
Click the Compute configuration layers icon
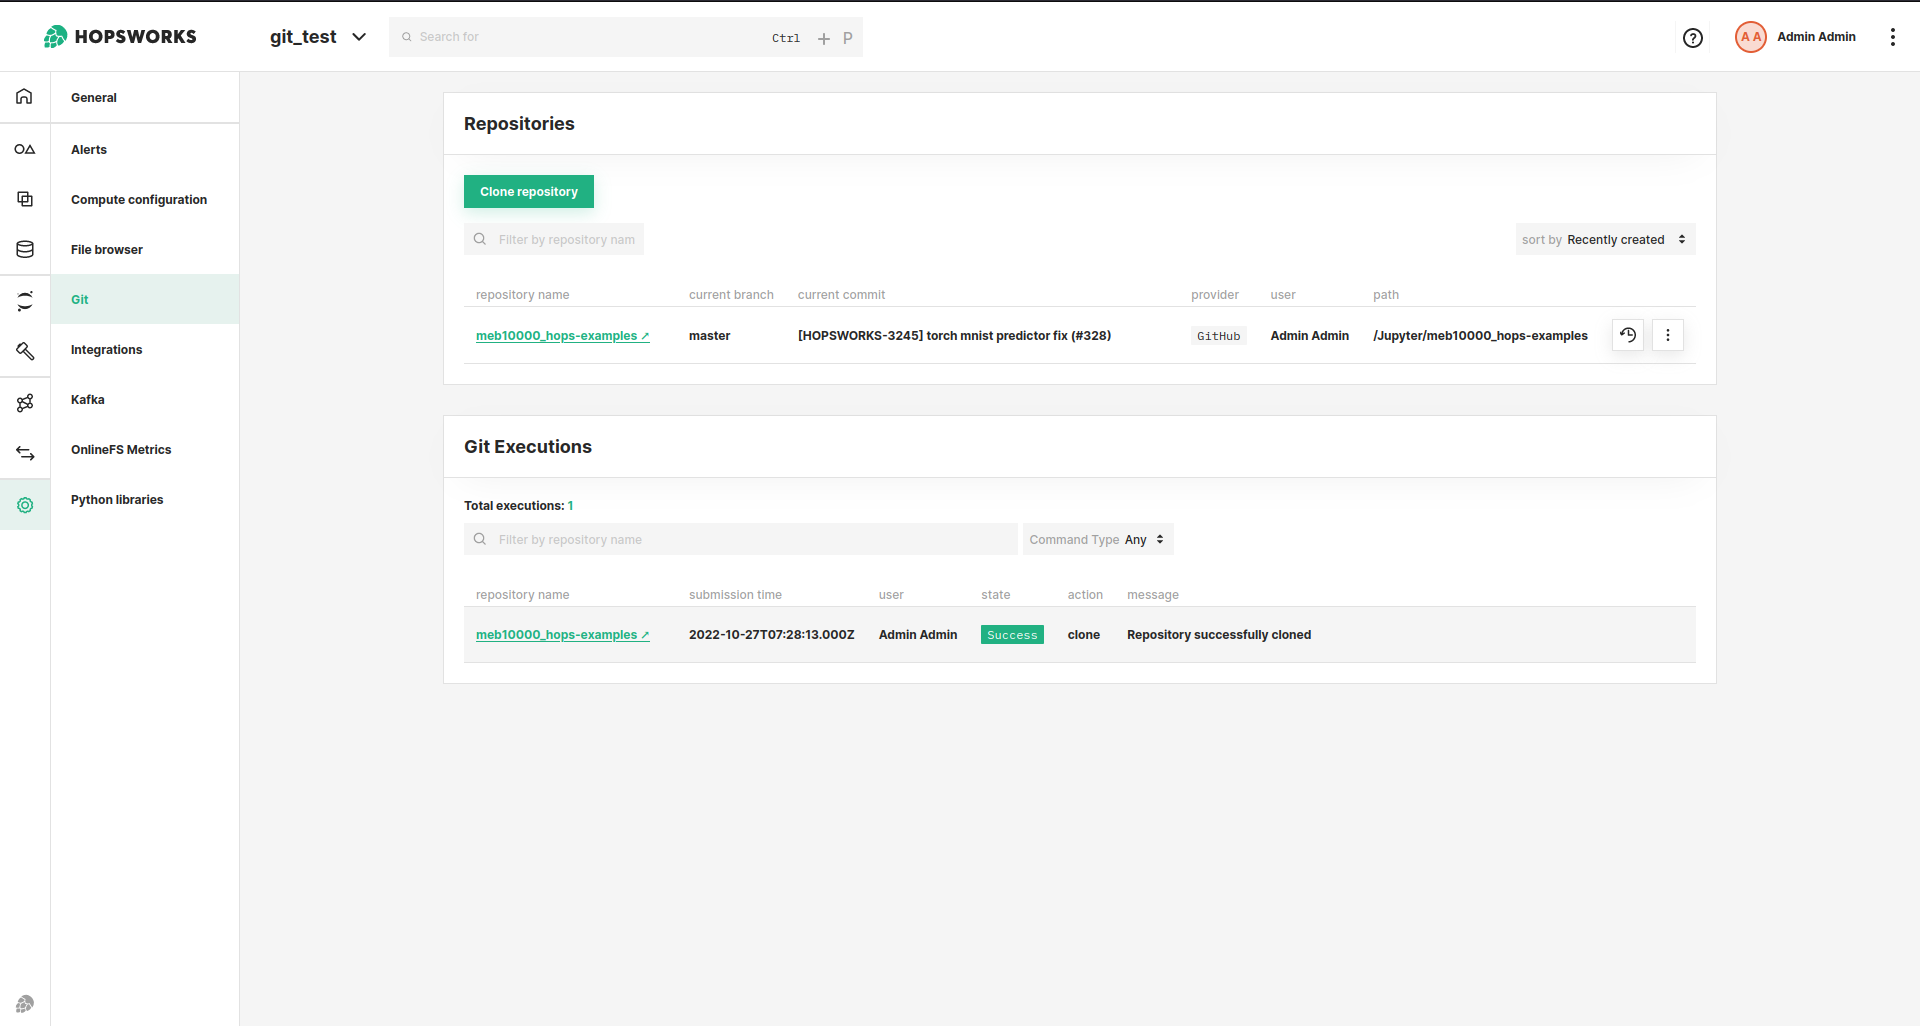click(x=25, y=199)
